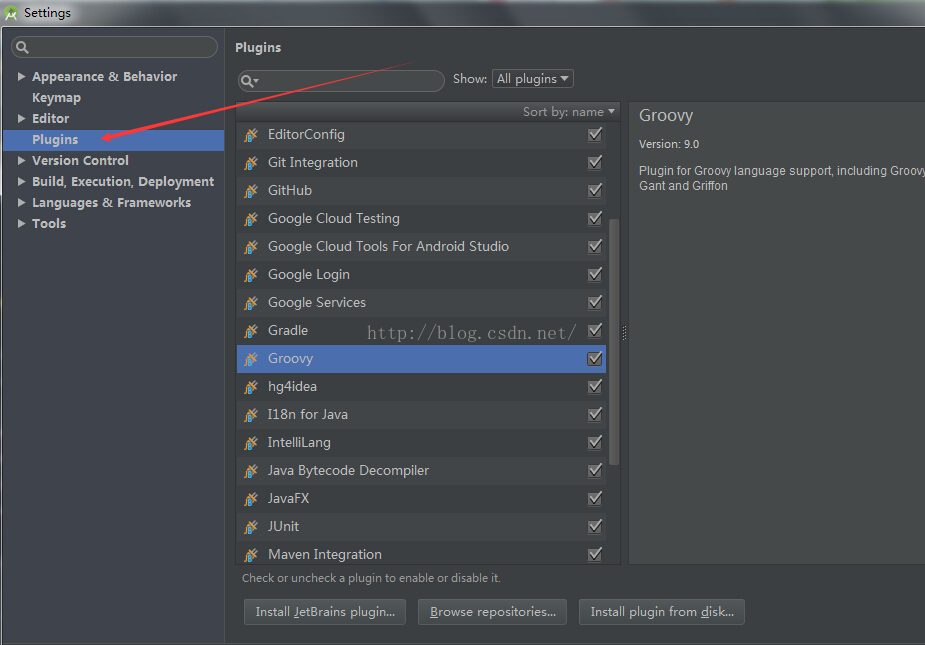
Task: Toggle the GitHub plugin checkbox
Action: [x=595, y=191]
